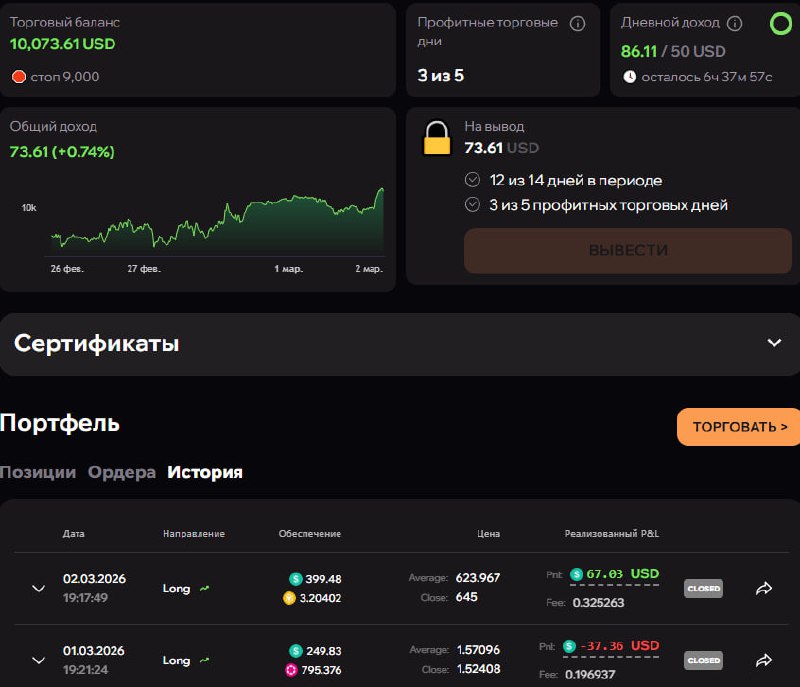Click checkmark for 12 из 14 дней
The height and width of the screenshot is (687, 800).
pos(473,180)
